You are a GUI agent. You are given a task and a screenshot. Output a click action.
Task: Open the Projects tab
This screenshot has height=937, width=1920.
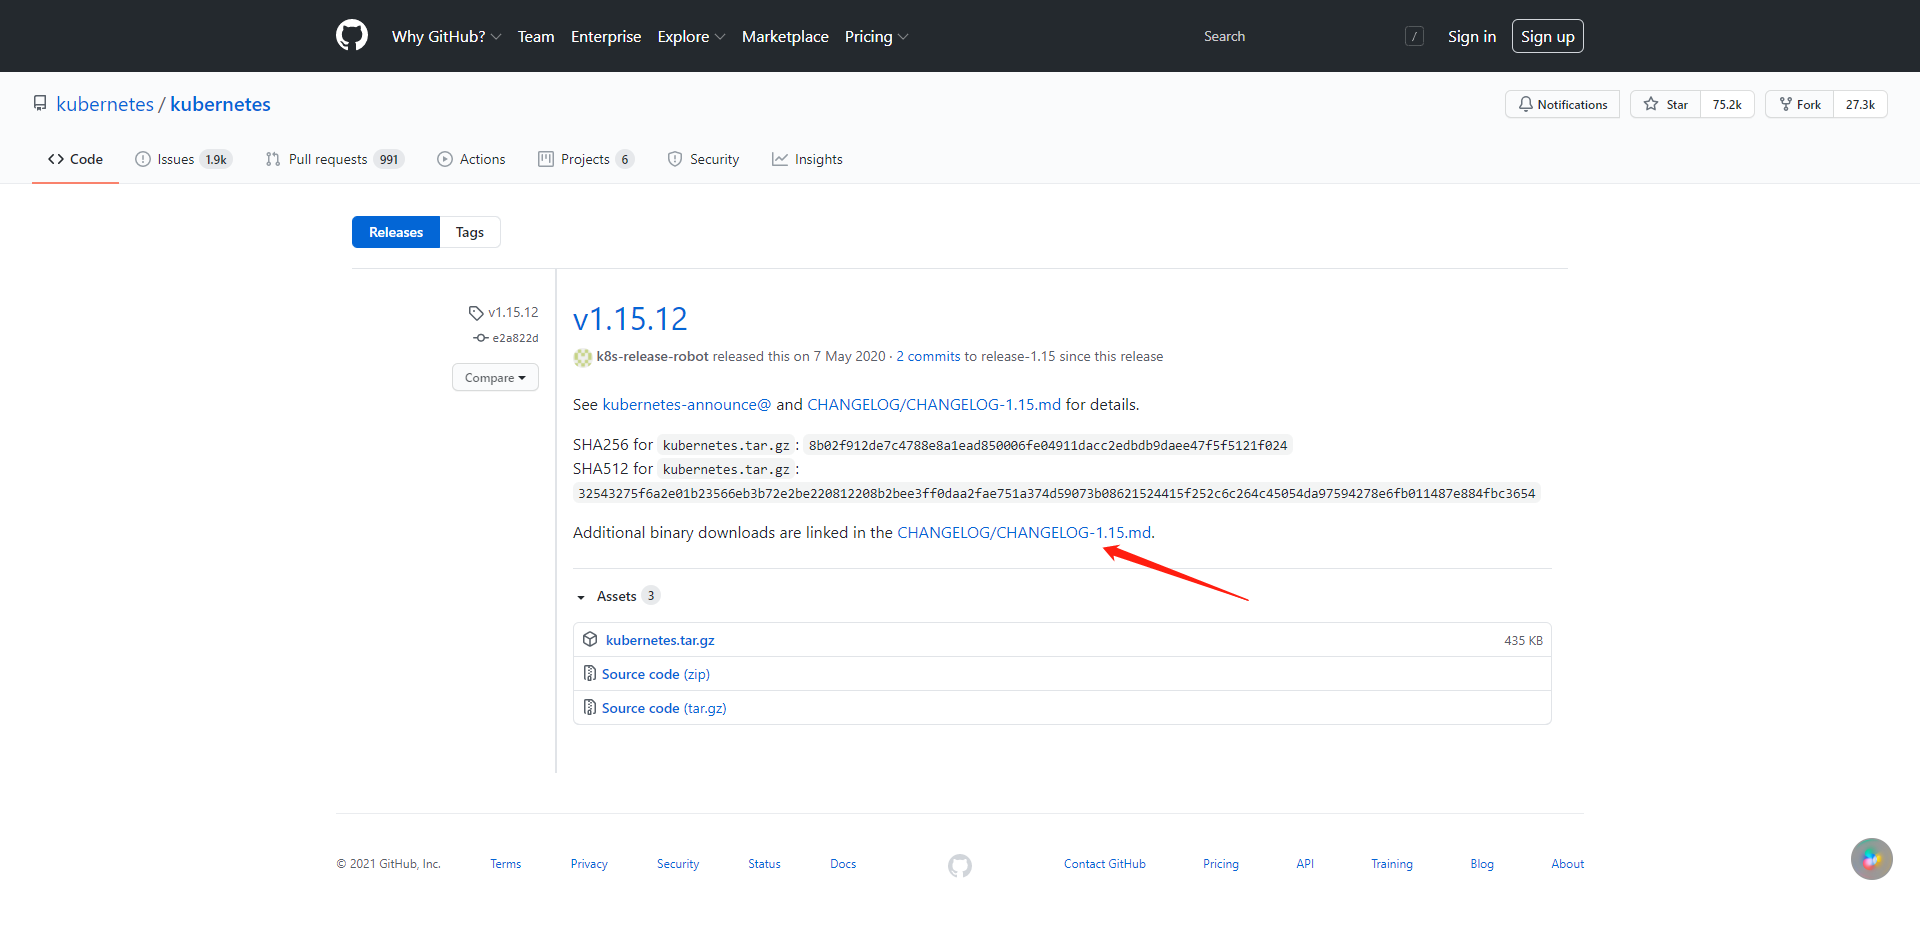click(x=586, y=159)
